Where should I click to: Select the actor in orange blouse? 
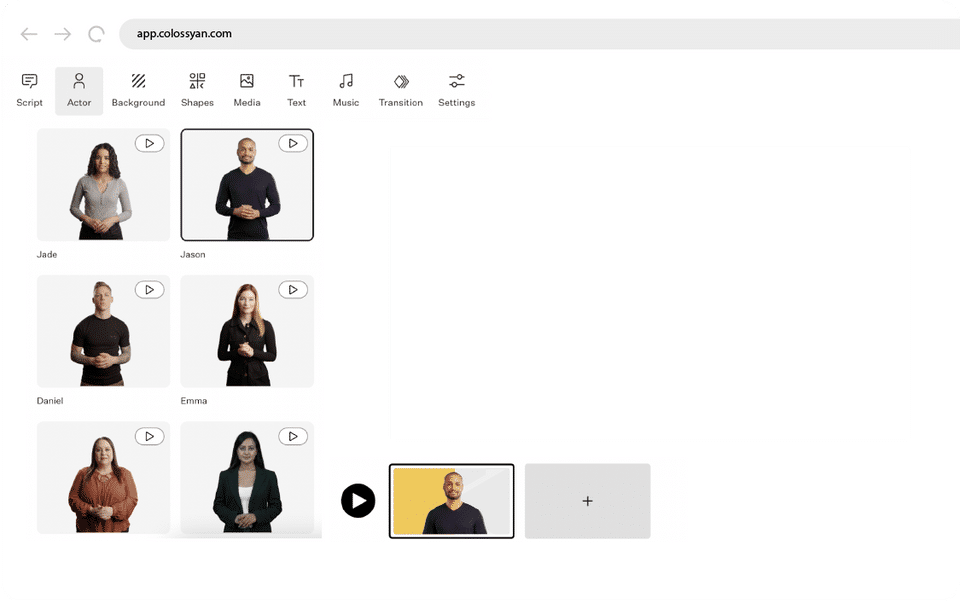pos(103,477)
